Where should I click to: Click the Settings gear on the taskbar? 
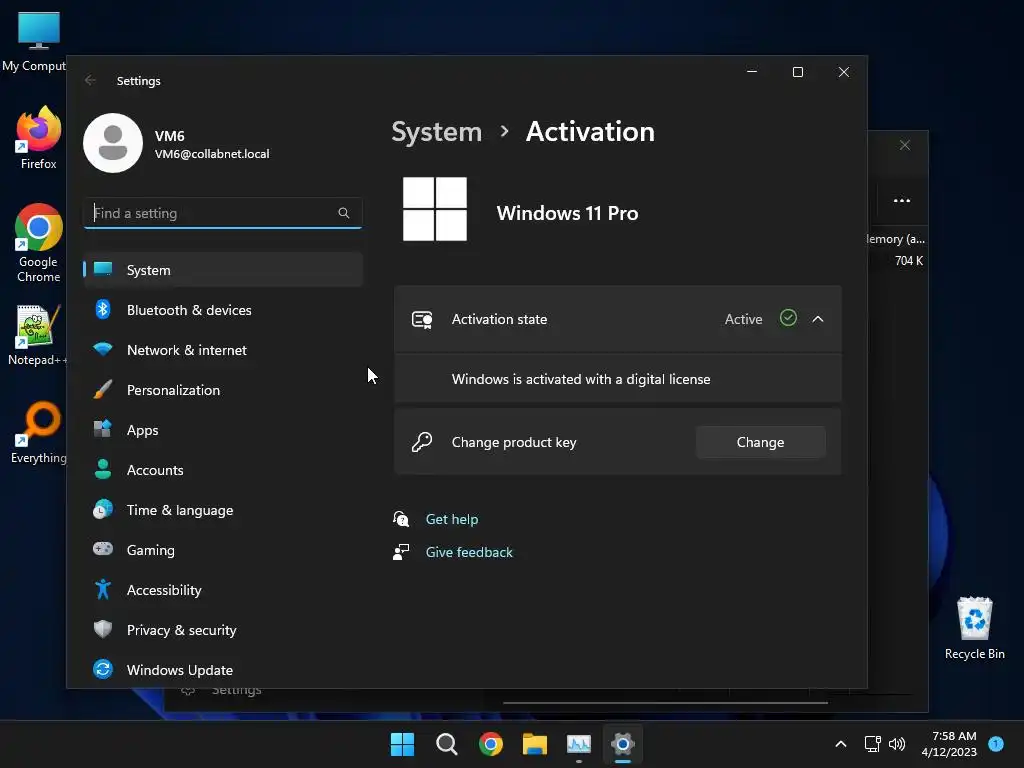tap(623, 744)
